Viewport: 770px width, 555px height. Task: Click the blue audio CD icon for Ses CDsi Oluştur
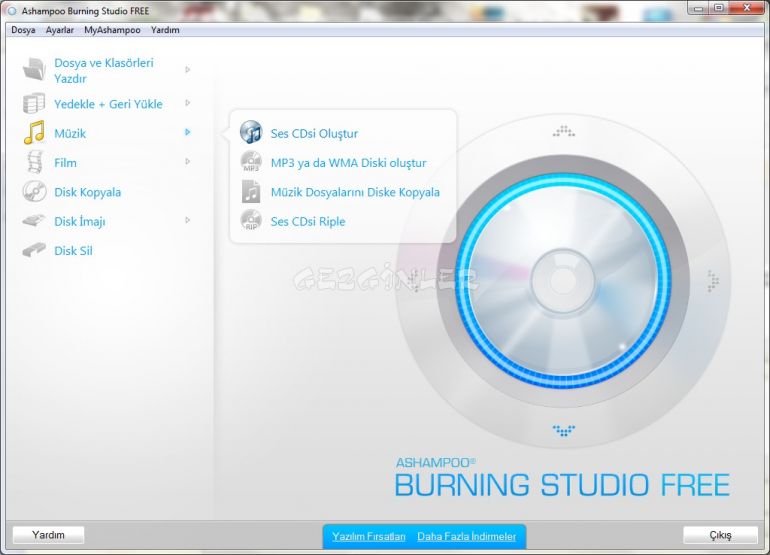[251, 132]
